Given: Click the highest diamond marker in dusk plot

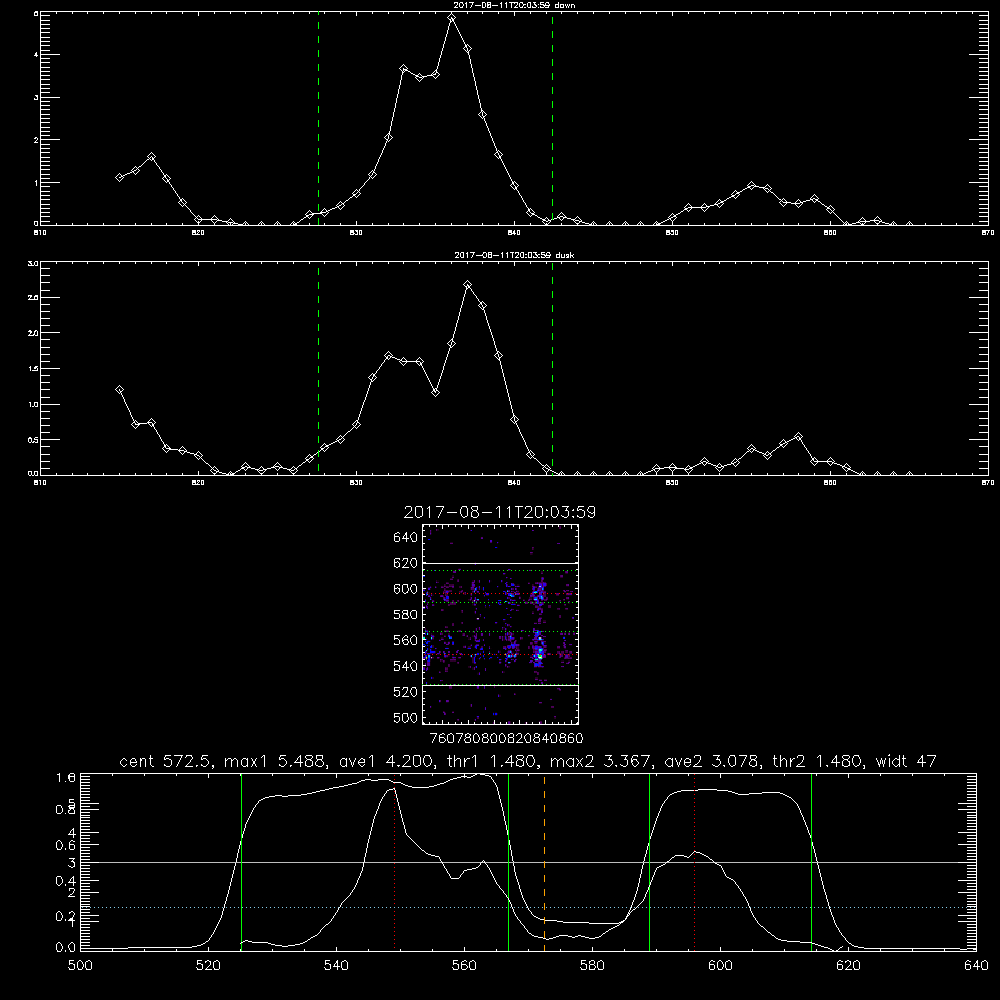Looking at the screenshot, I should (467, 284).
